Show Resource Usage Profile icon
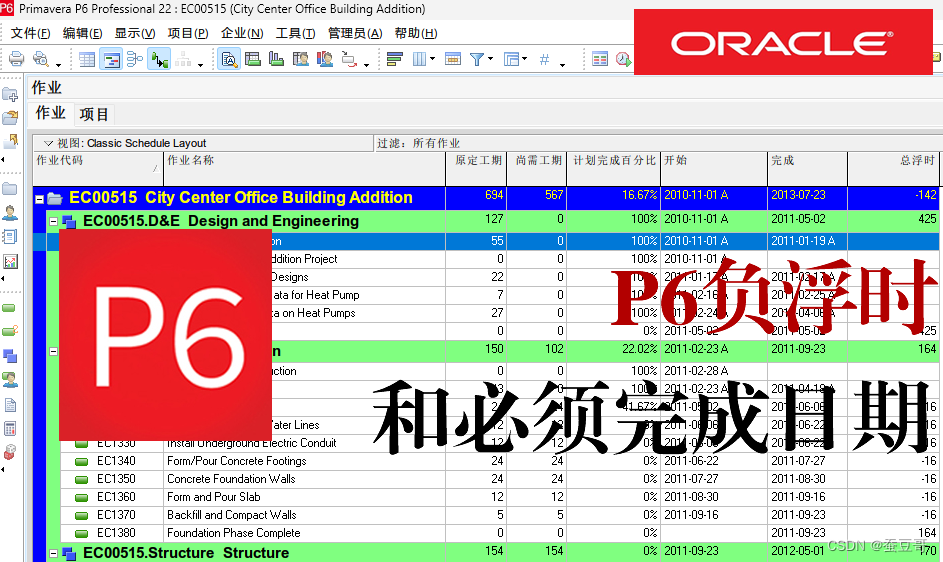The image size is (943, 562). point(325,59)
